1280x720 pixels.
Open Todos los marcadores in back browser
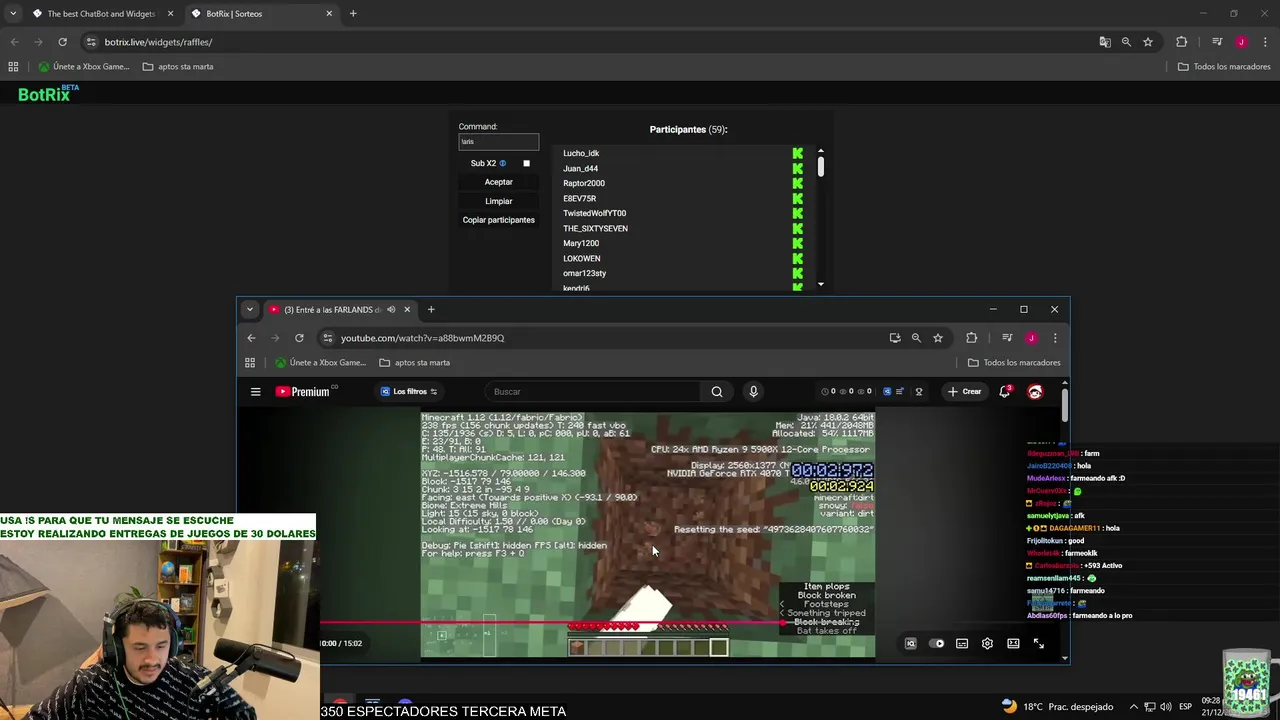(1223, 66)
